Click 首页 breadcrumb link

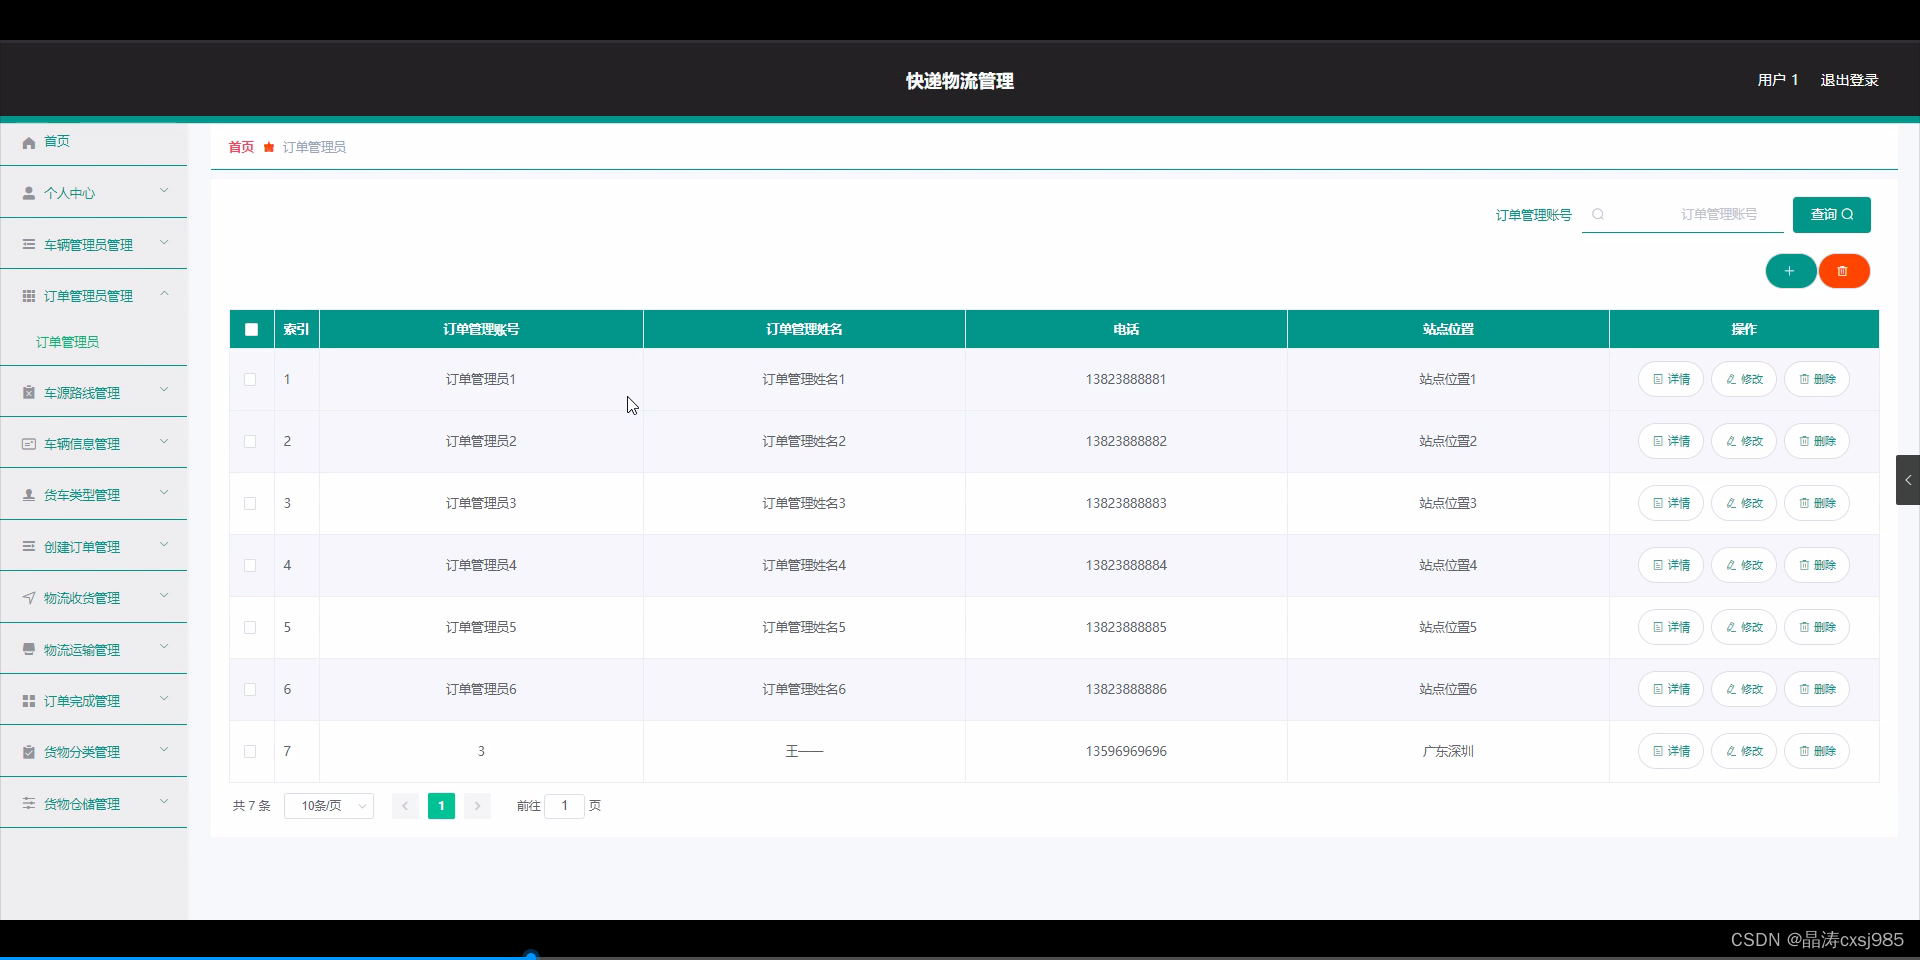[x=241, y=147]
